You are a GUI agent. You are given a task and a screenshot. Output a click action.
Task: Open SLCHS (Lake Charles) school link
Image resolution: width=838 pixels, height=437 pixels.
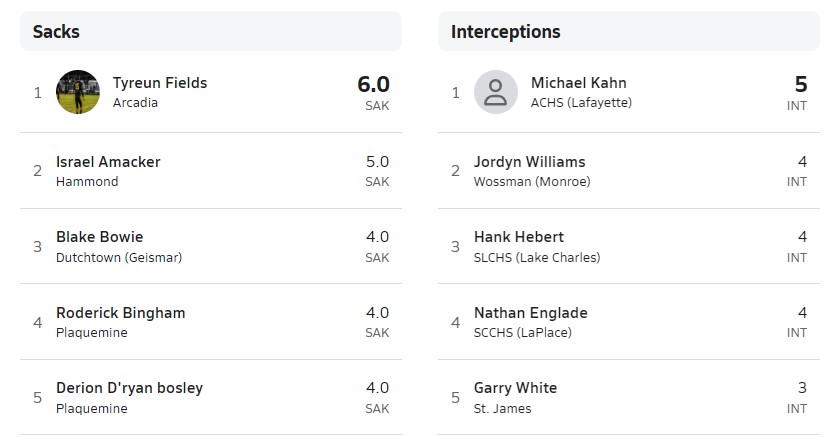(x=537, y=257)
